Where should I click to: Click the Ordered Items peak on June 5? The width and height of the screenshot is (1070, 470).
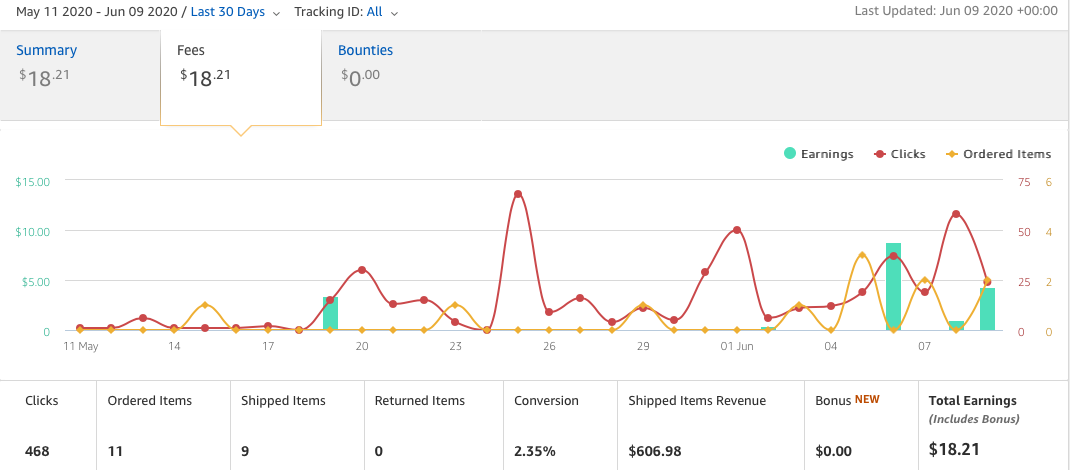click(x=862, y=255)
